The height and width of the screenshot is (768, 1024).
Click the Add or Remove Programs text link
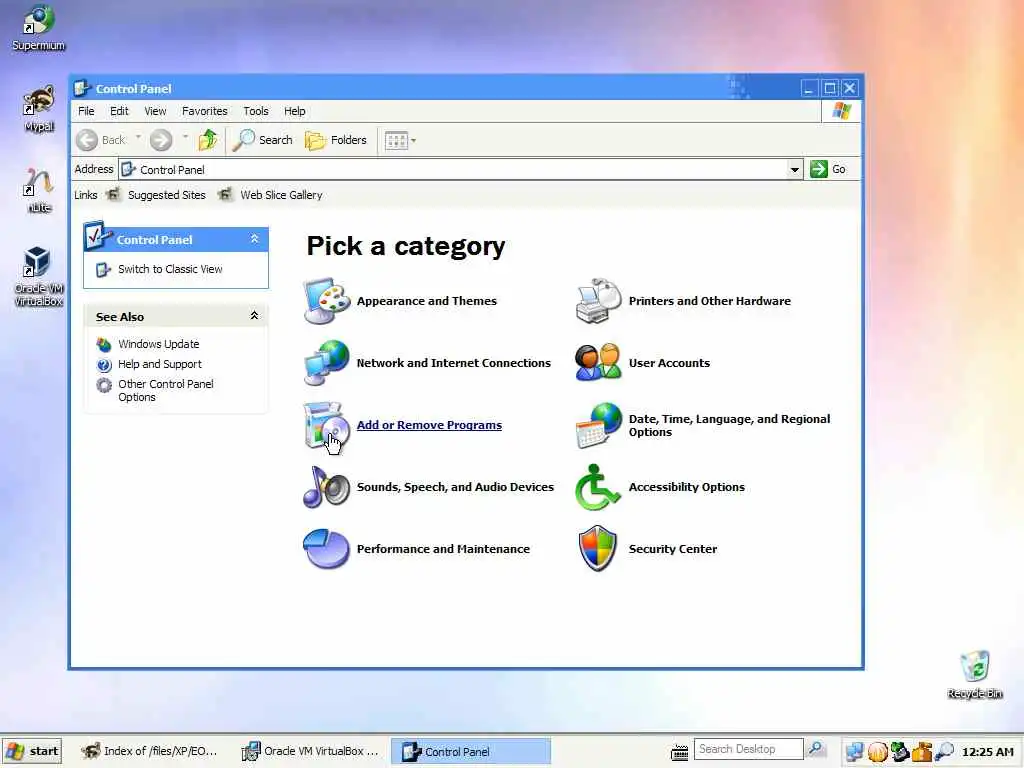click(429, 425)
